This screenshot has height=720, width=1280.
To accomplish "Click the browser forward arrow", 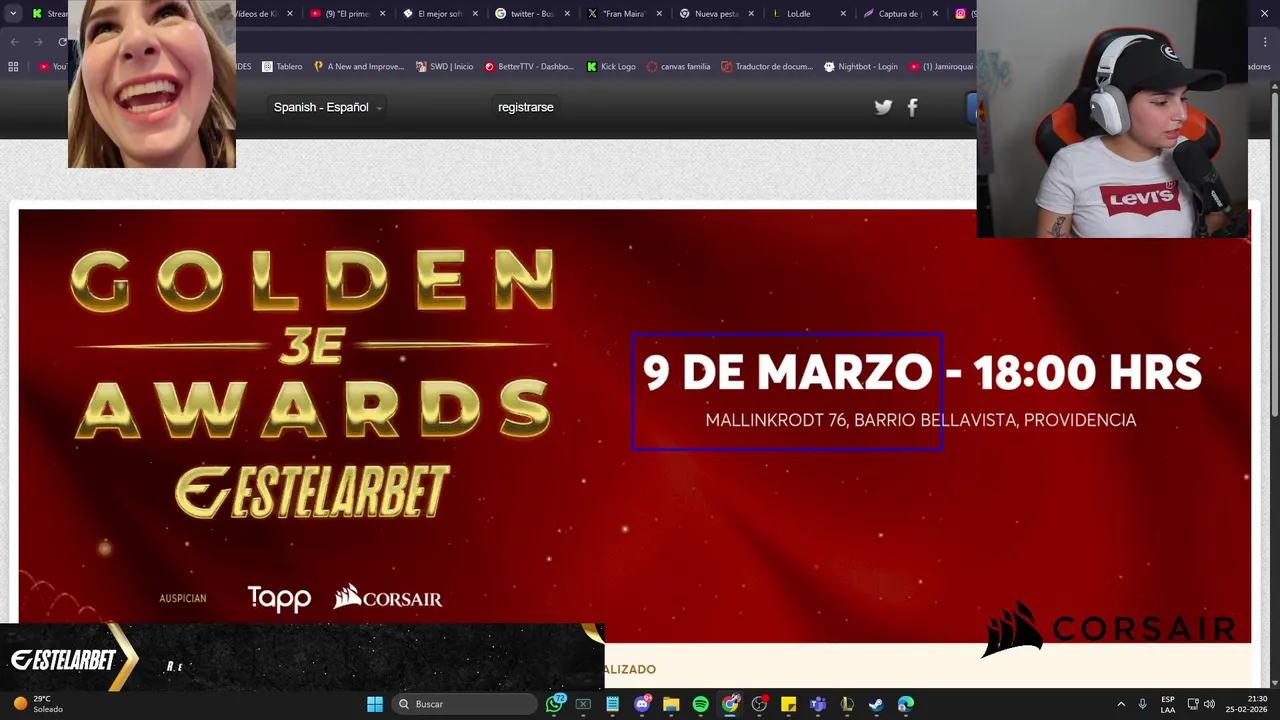I will pos(38,42).
